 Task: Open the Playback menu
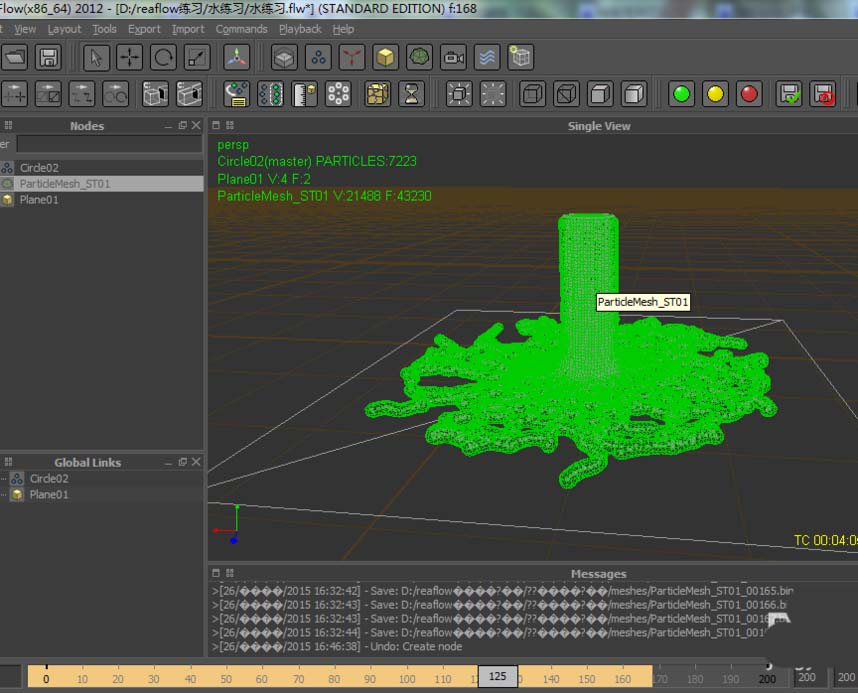tap(300, 29)
